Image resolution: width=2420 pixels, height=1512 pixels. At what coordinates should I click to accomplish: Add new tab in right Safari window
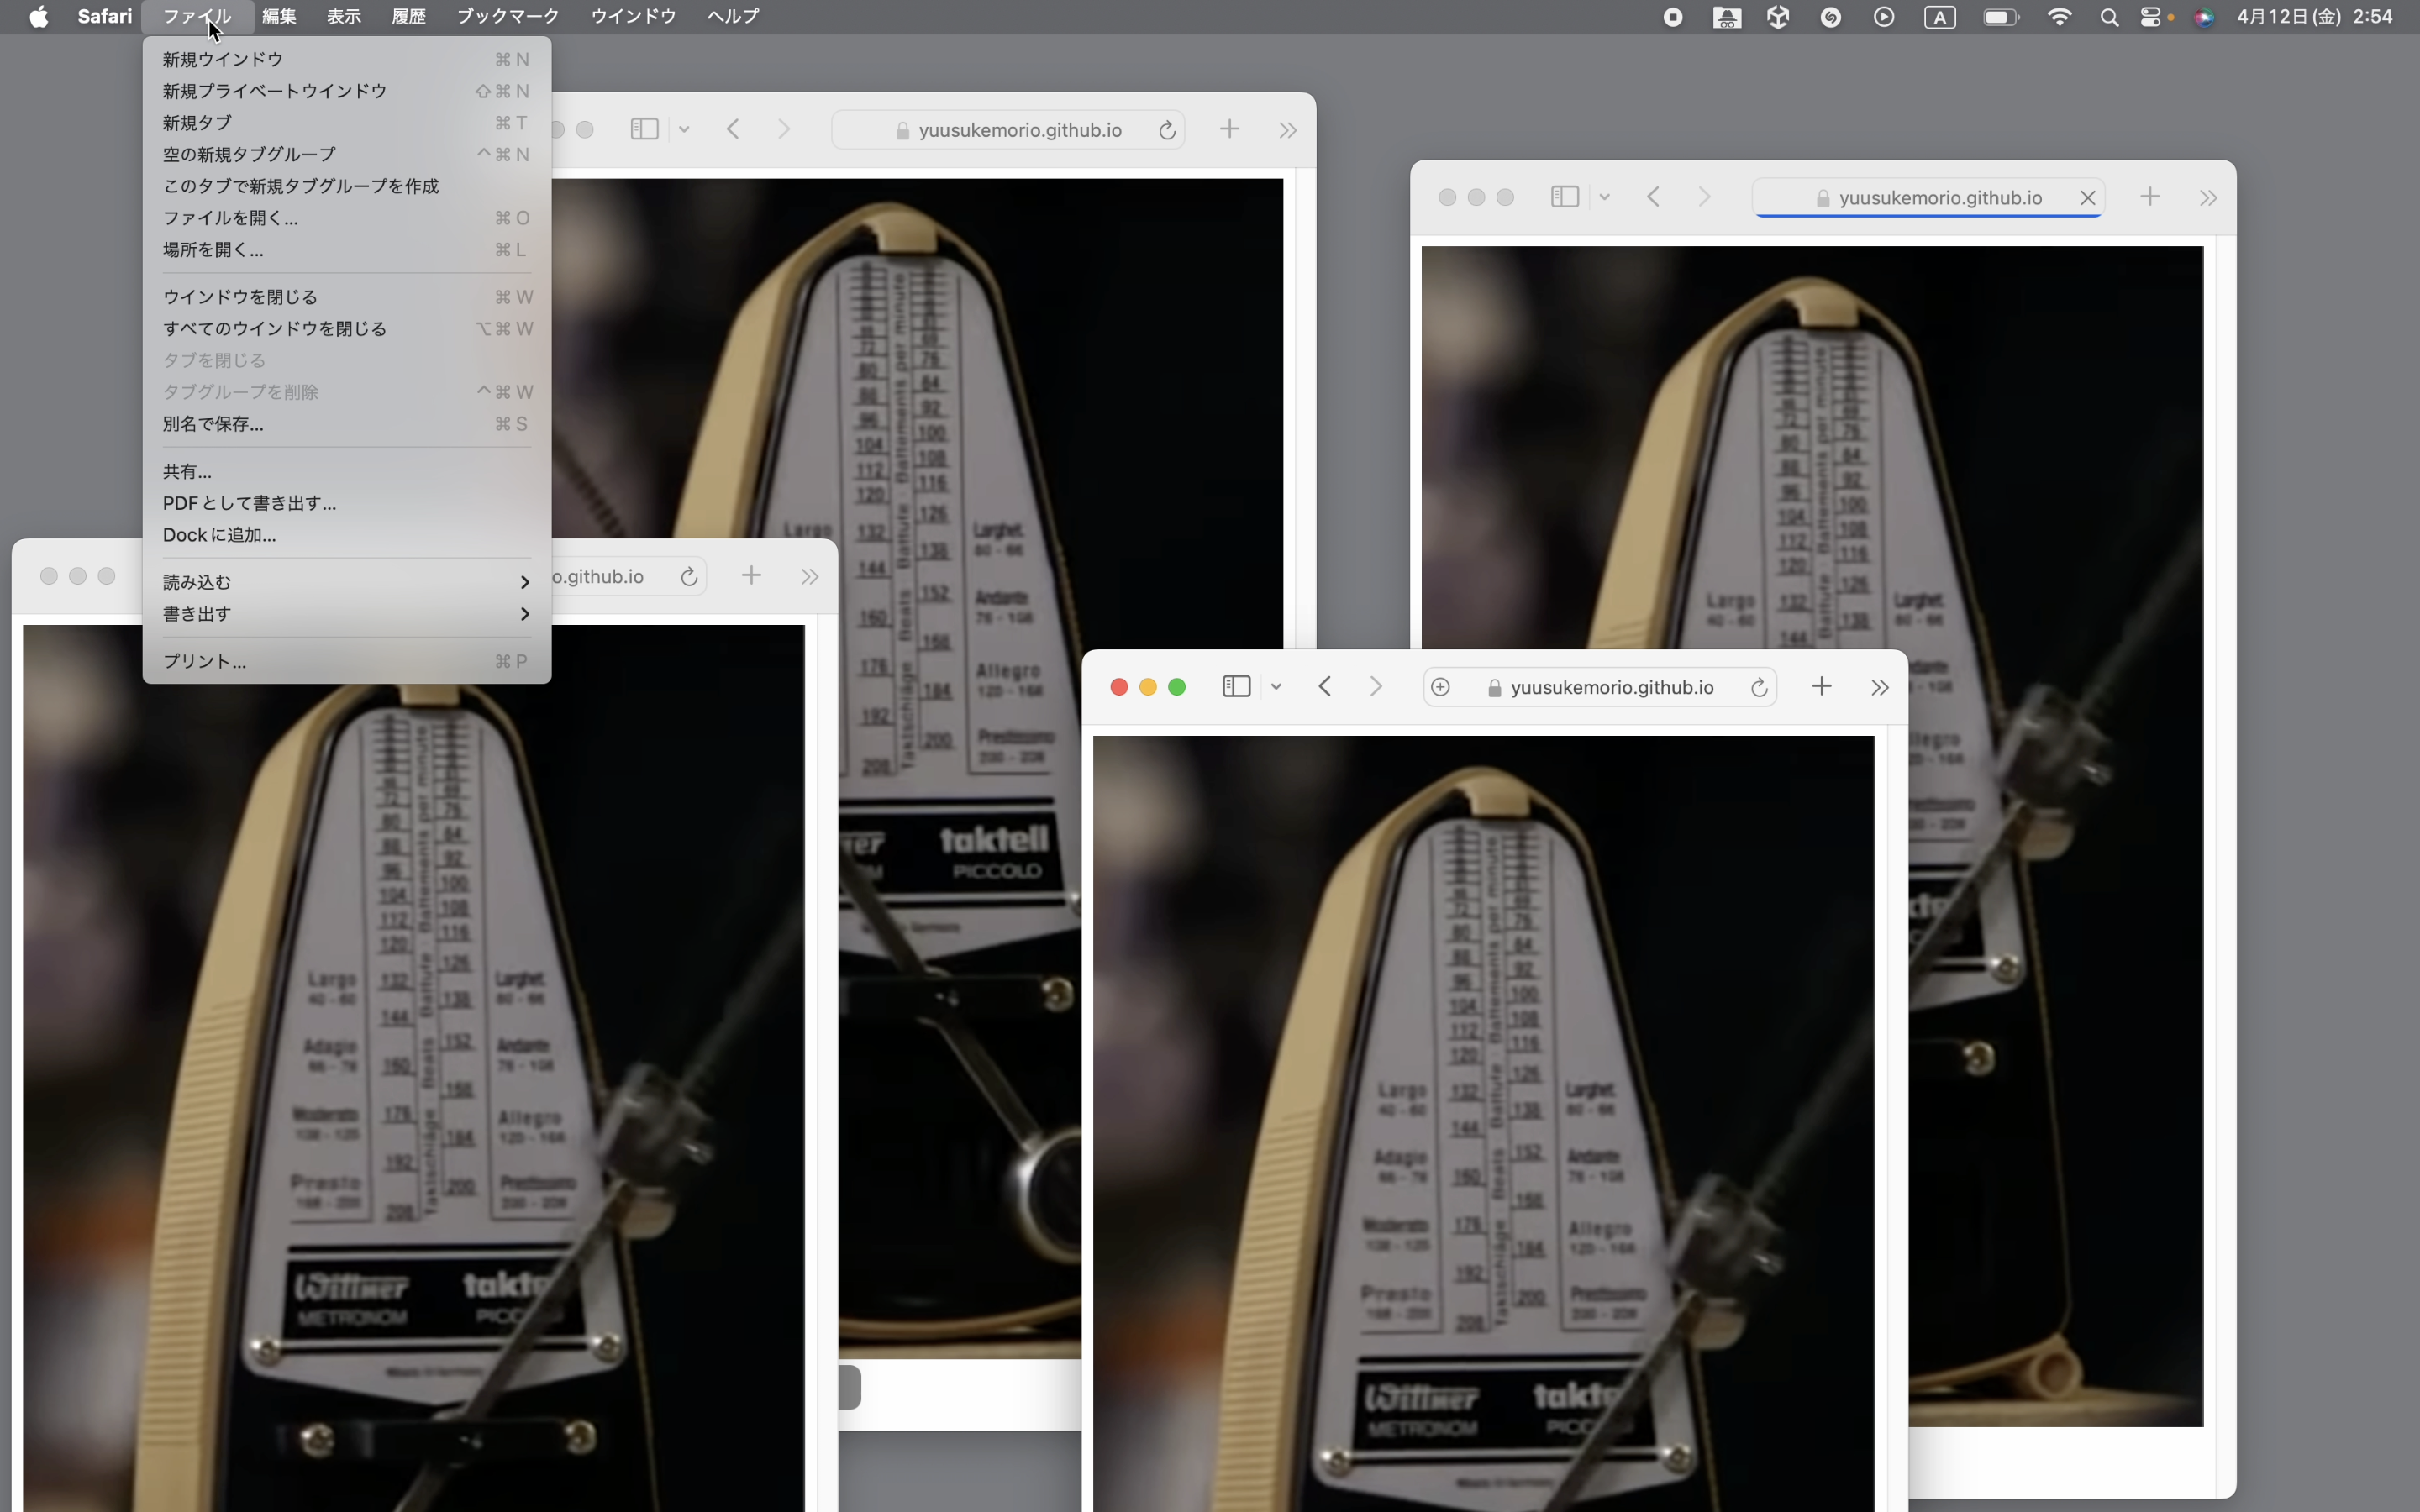[x=2149, y=197]
